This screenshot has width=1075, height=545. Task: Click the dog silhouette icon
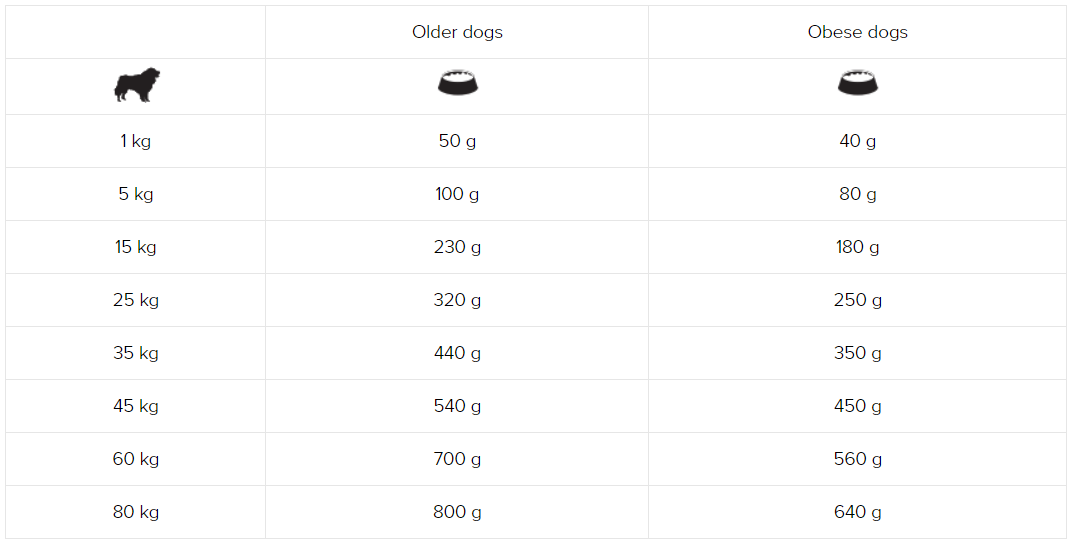click(136, 86)
